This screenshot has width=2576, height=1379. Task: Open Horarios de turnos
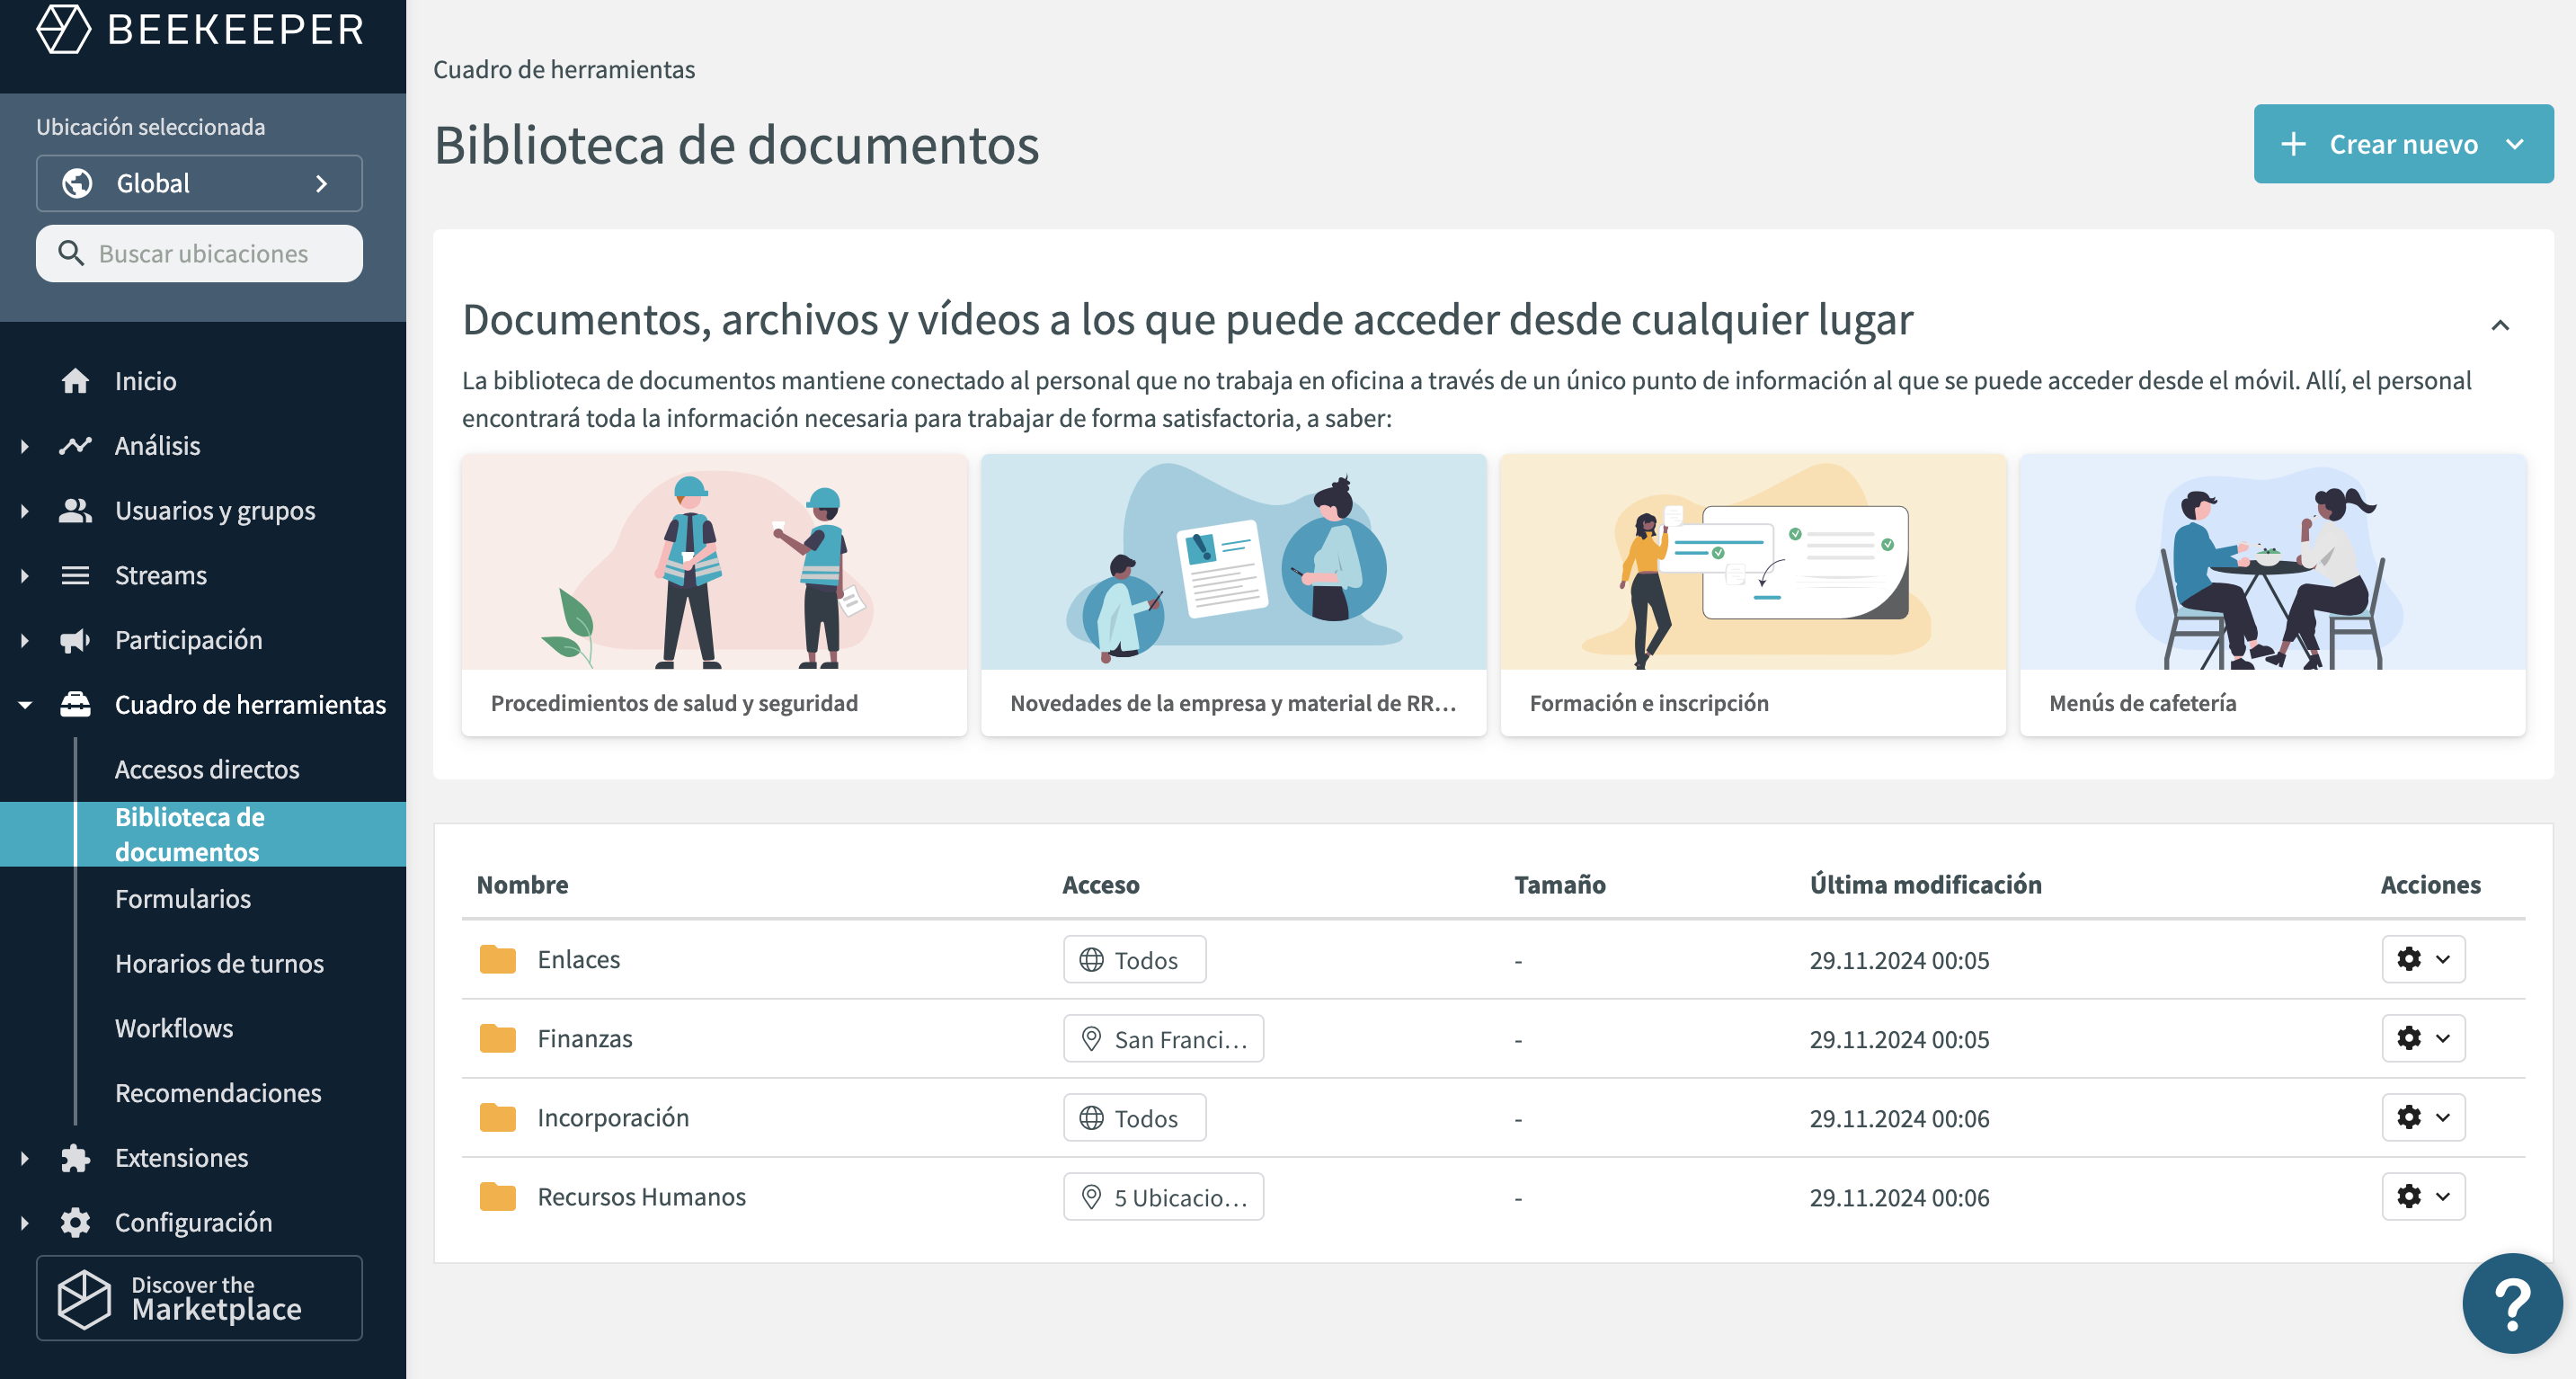pos(219,964)
